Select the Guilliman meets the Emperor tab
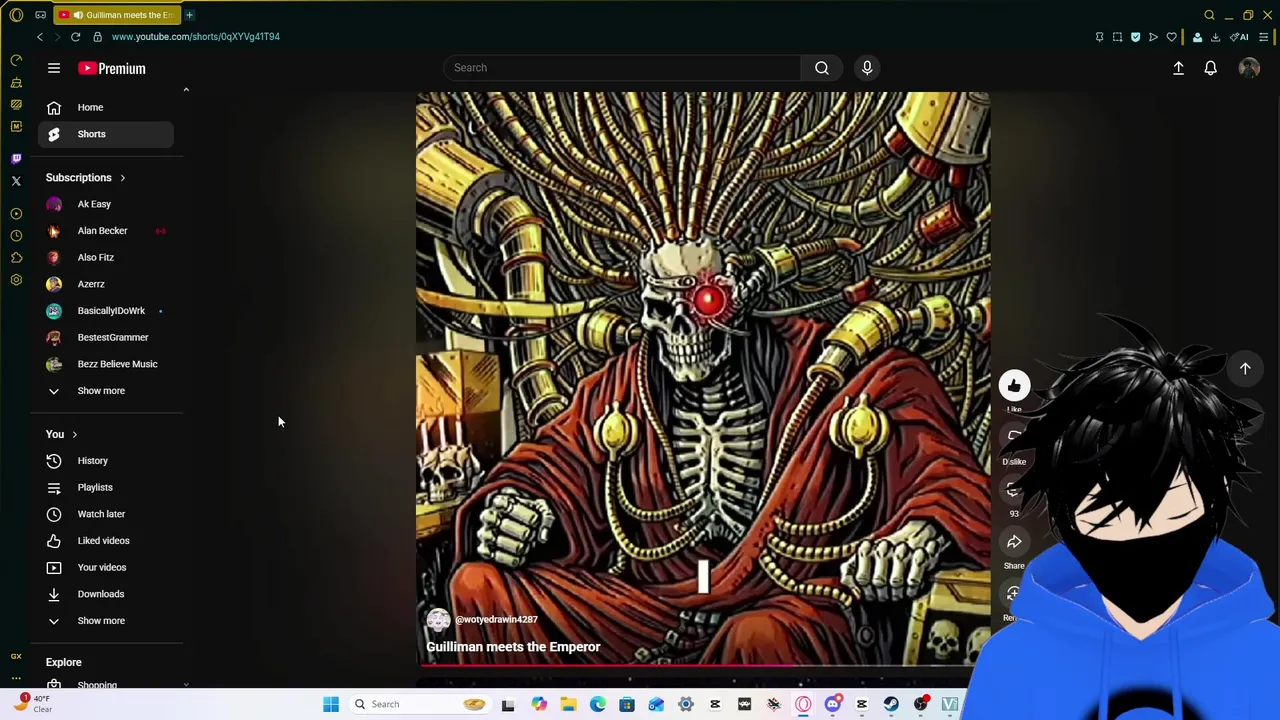Screen dimensions: 1280x720 tap(117, 15)
